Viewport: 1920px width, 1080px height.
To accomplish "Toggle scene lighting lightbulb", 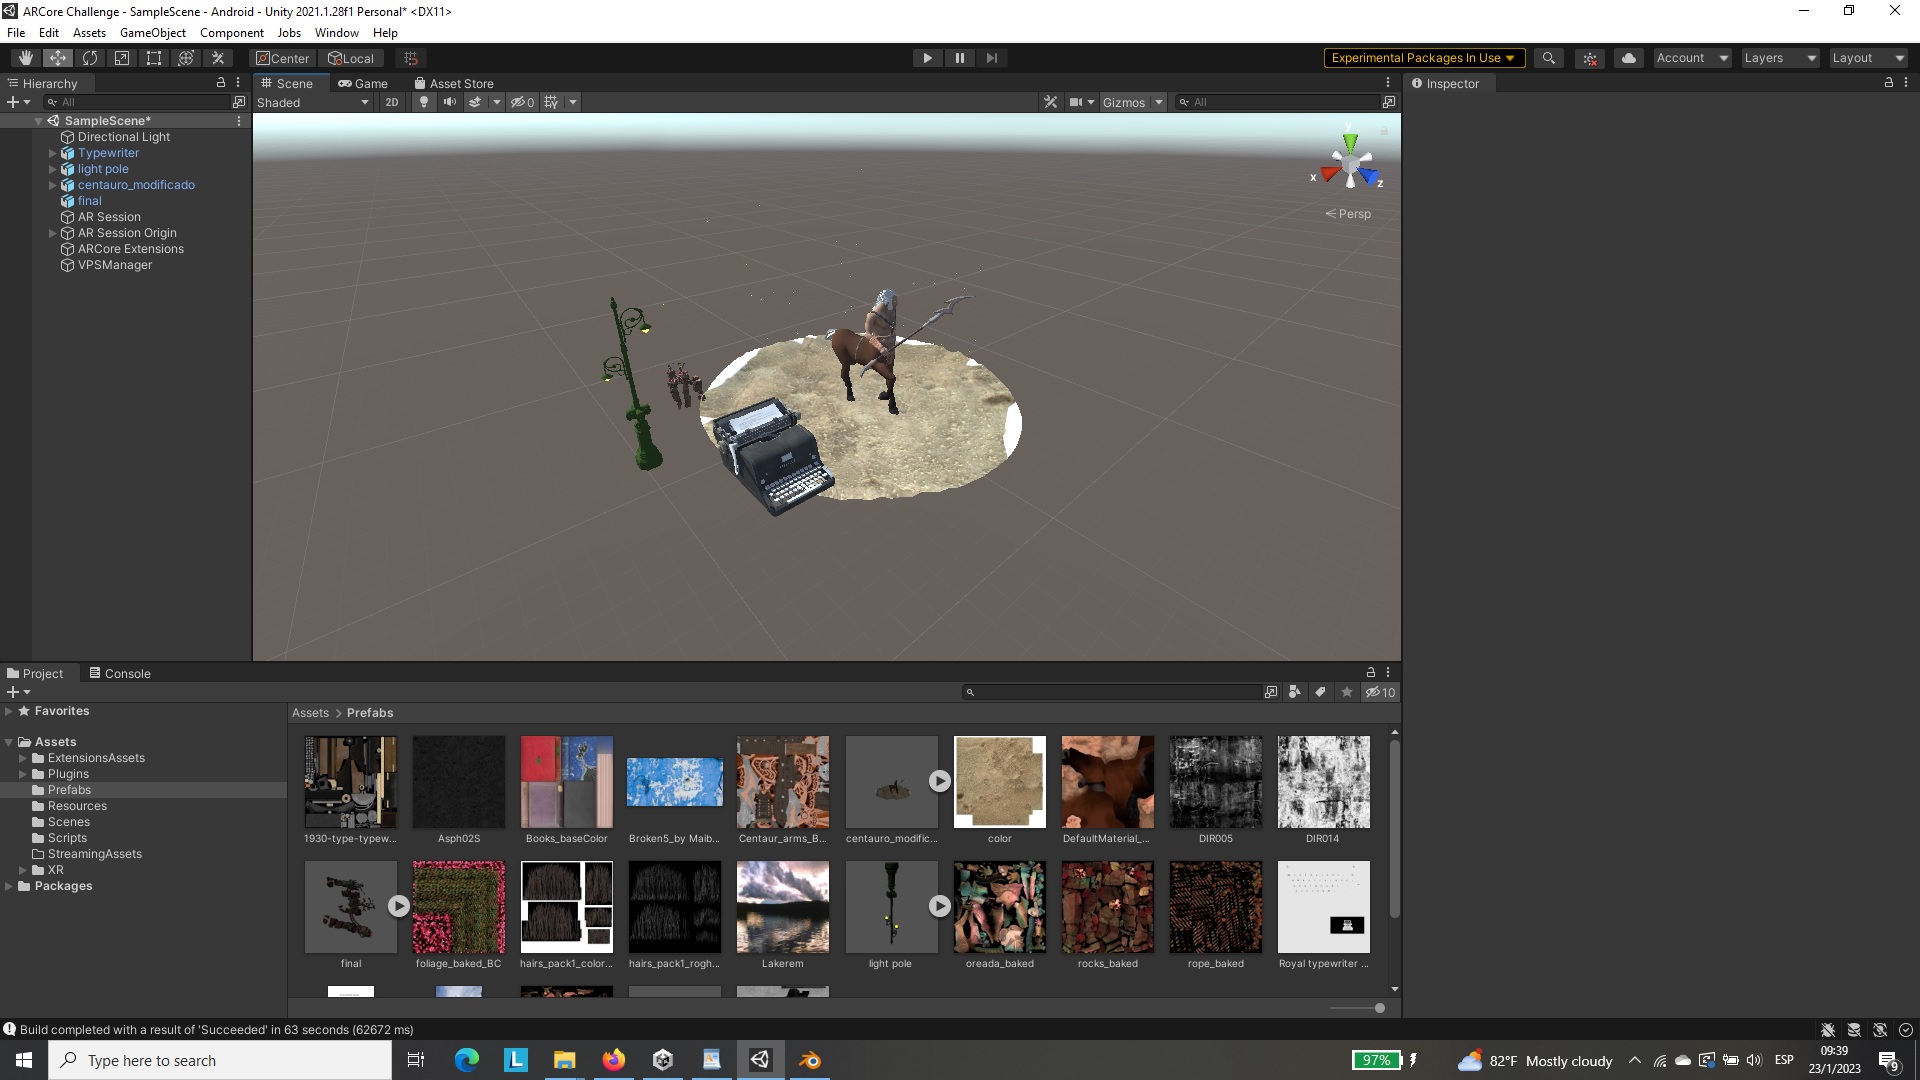I will click(424, 102).
